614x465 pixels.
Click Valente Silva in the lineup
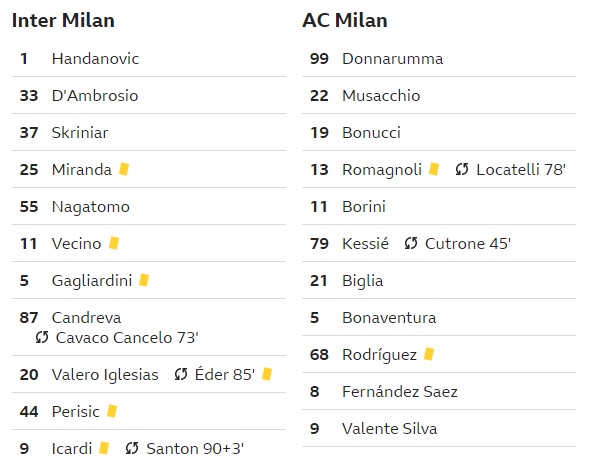[x=390, y=429]
